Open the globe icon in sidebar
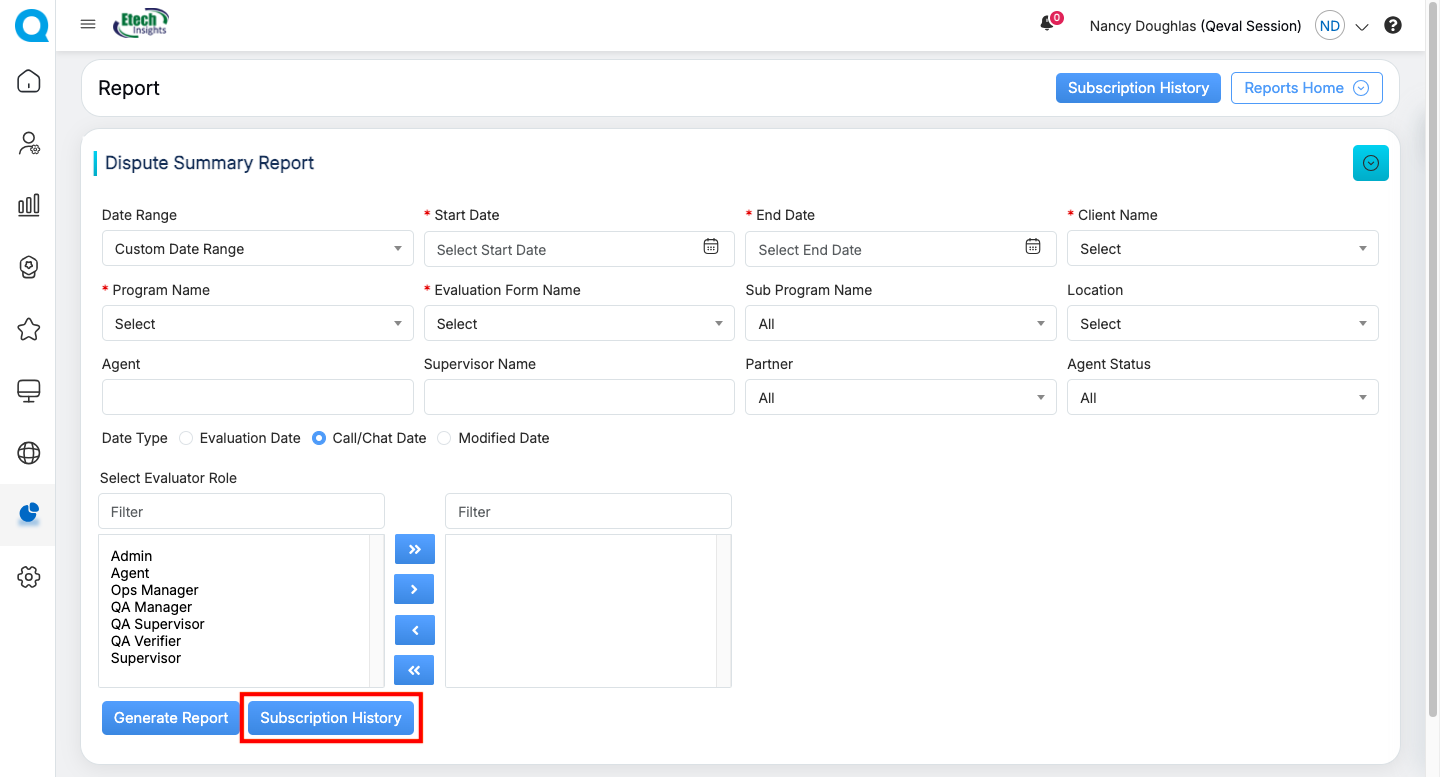 [29, 453]
